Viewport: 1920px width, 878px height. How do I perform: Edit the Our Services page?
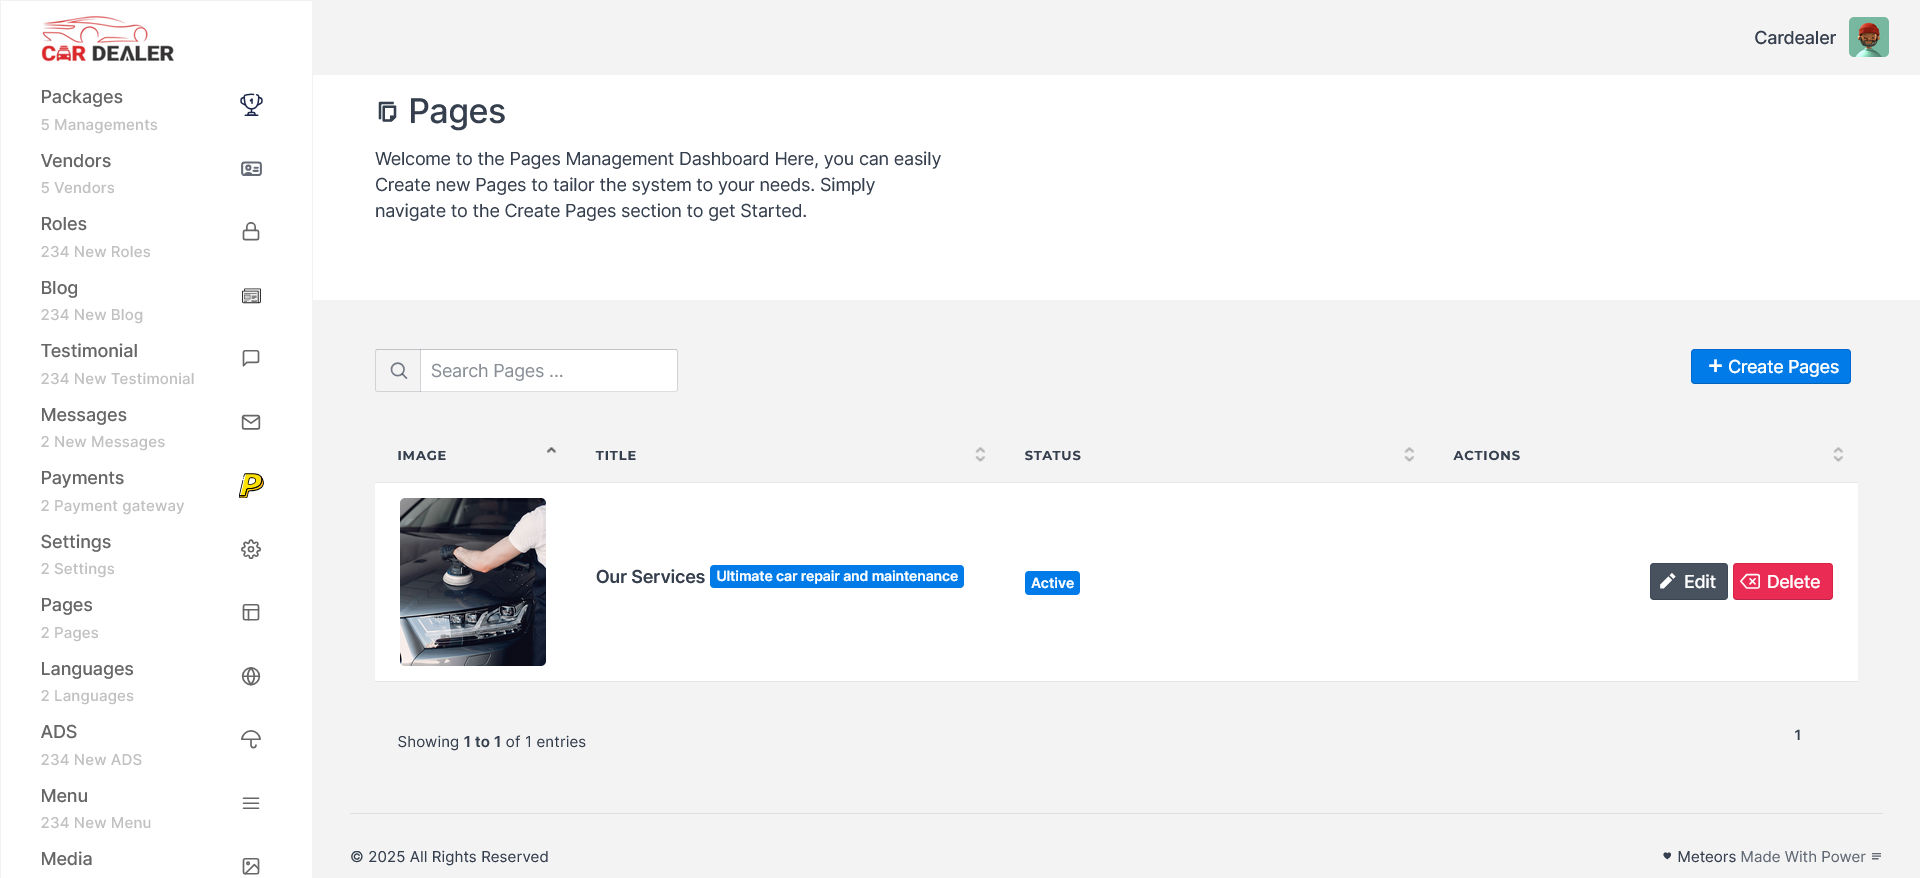coord(1688,582)
